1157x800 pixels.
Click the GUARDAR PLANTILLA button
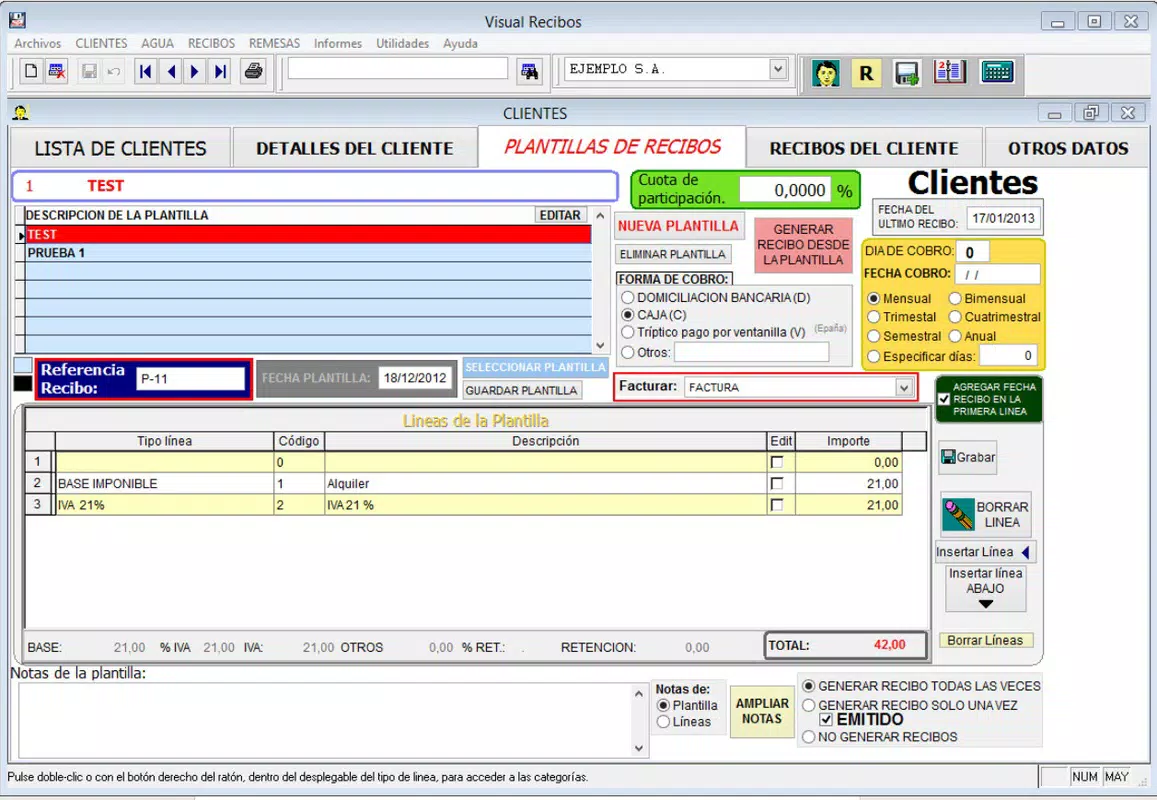click(521, 390)
